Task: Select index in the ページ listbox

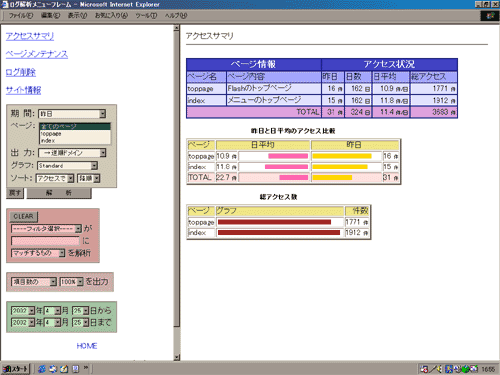Action: pos(75,141)
